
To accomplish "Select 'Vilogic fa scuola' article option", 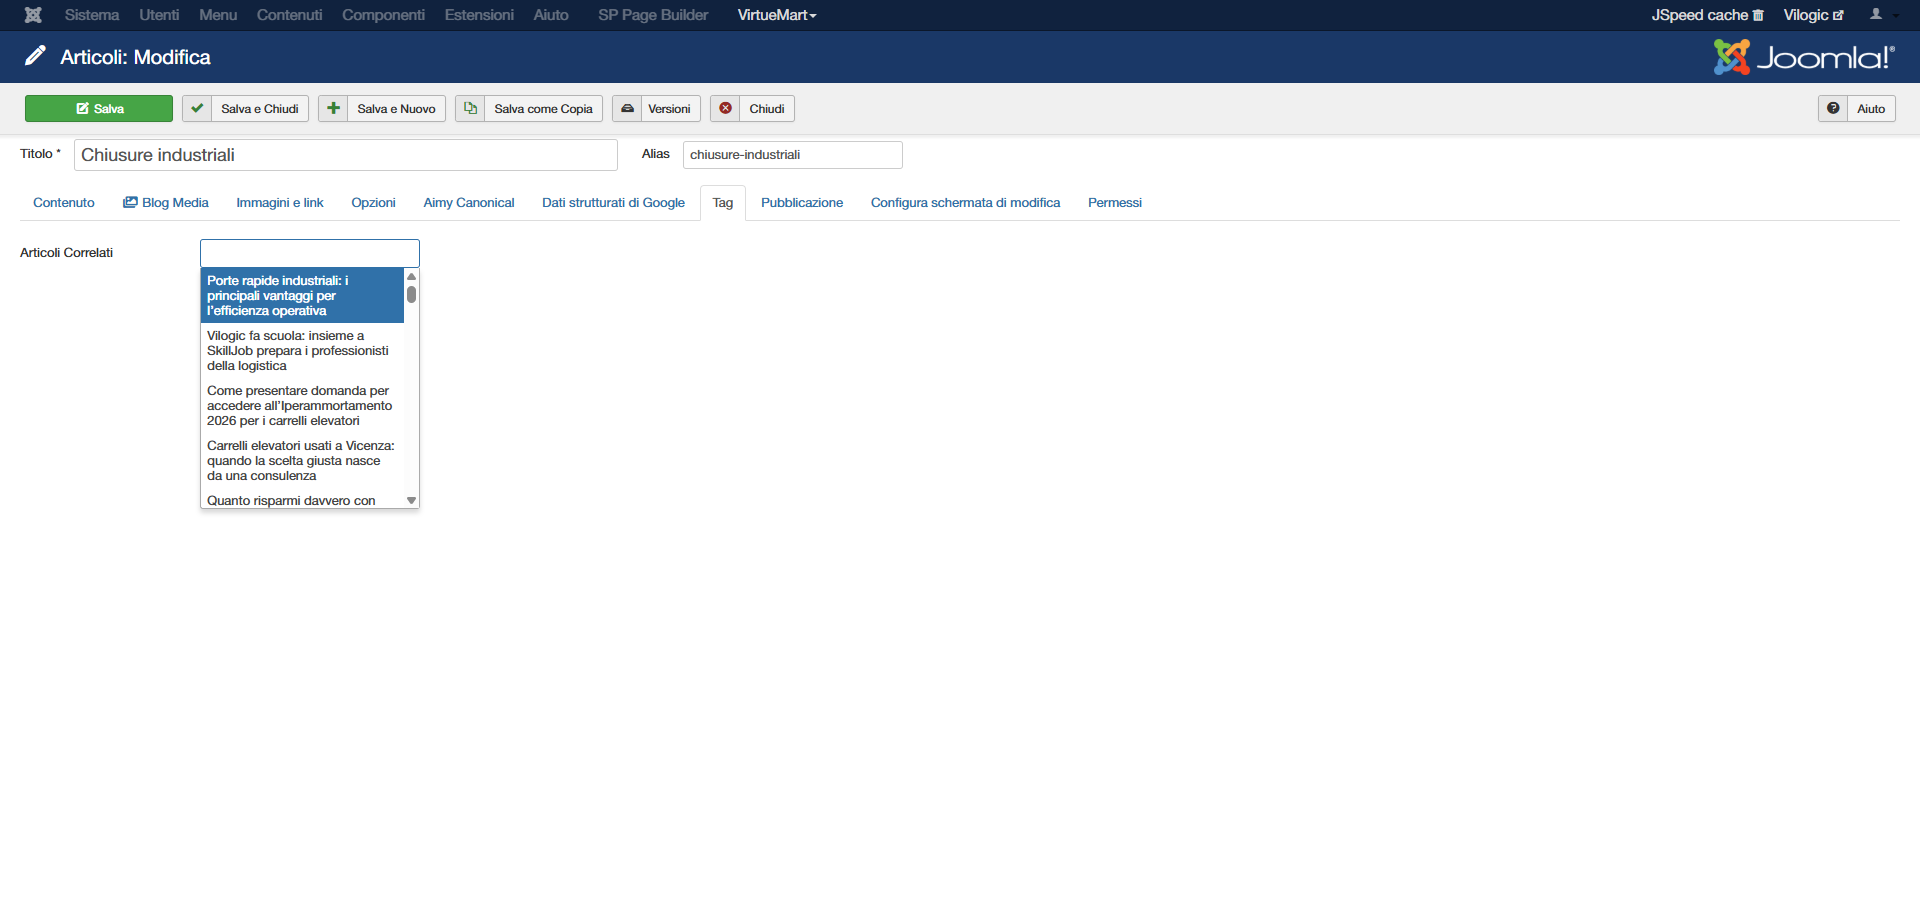I will point(302,351).
